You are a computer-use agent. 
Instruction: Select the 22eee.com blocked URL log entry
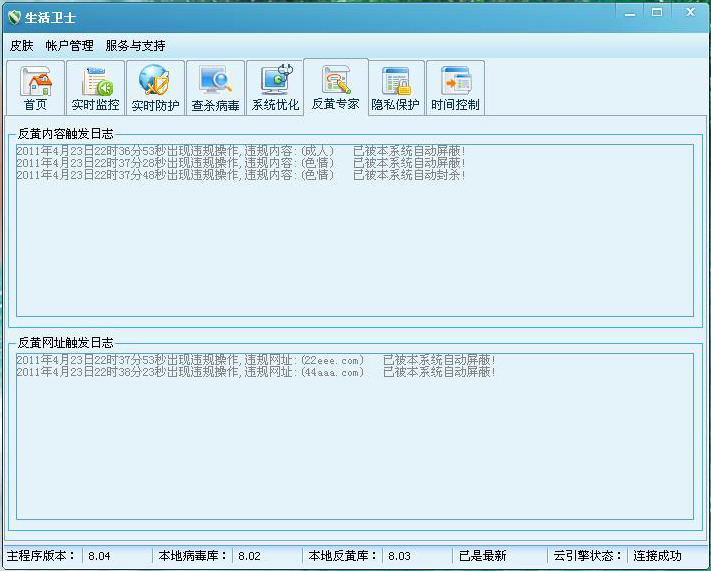point(255,360)
